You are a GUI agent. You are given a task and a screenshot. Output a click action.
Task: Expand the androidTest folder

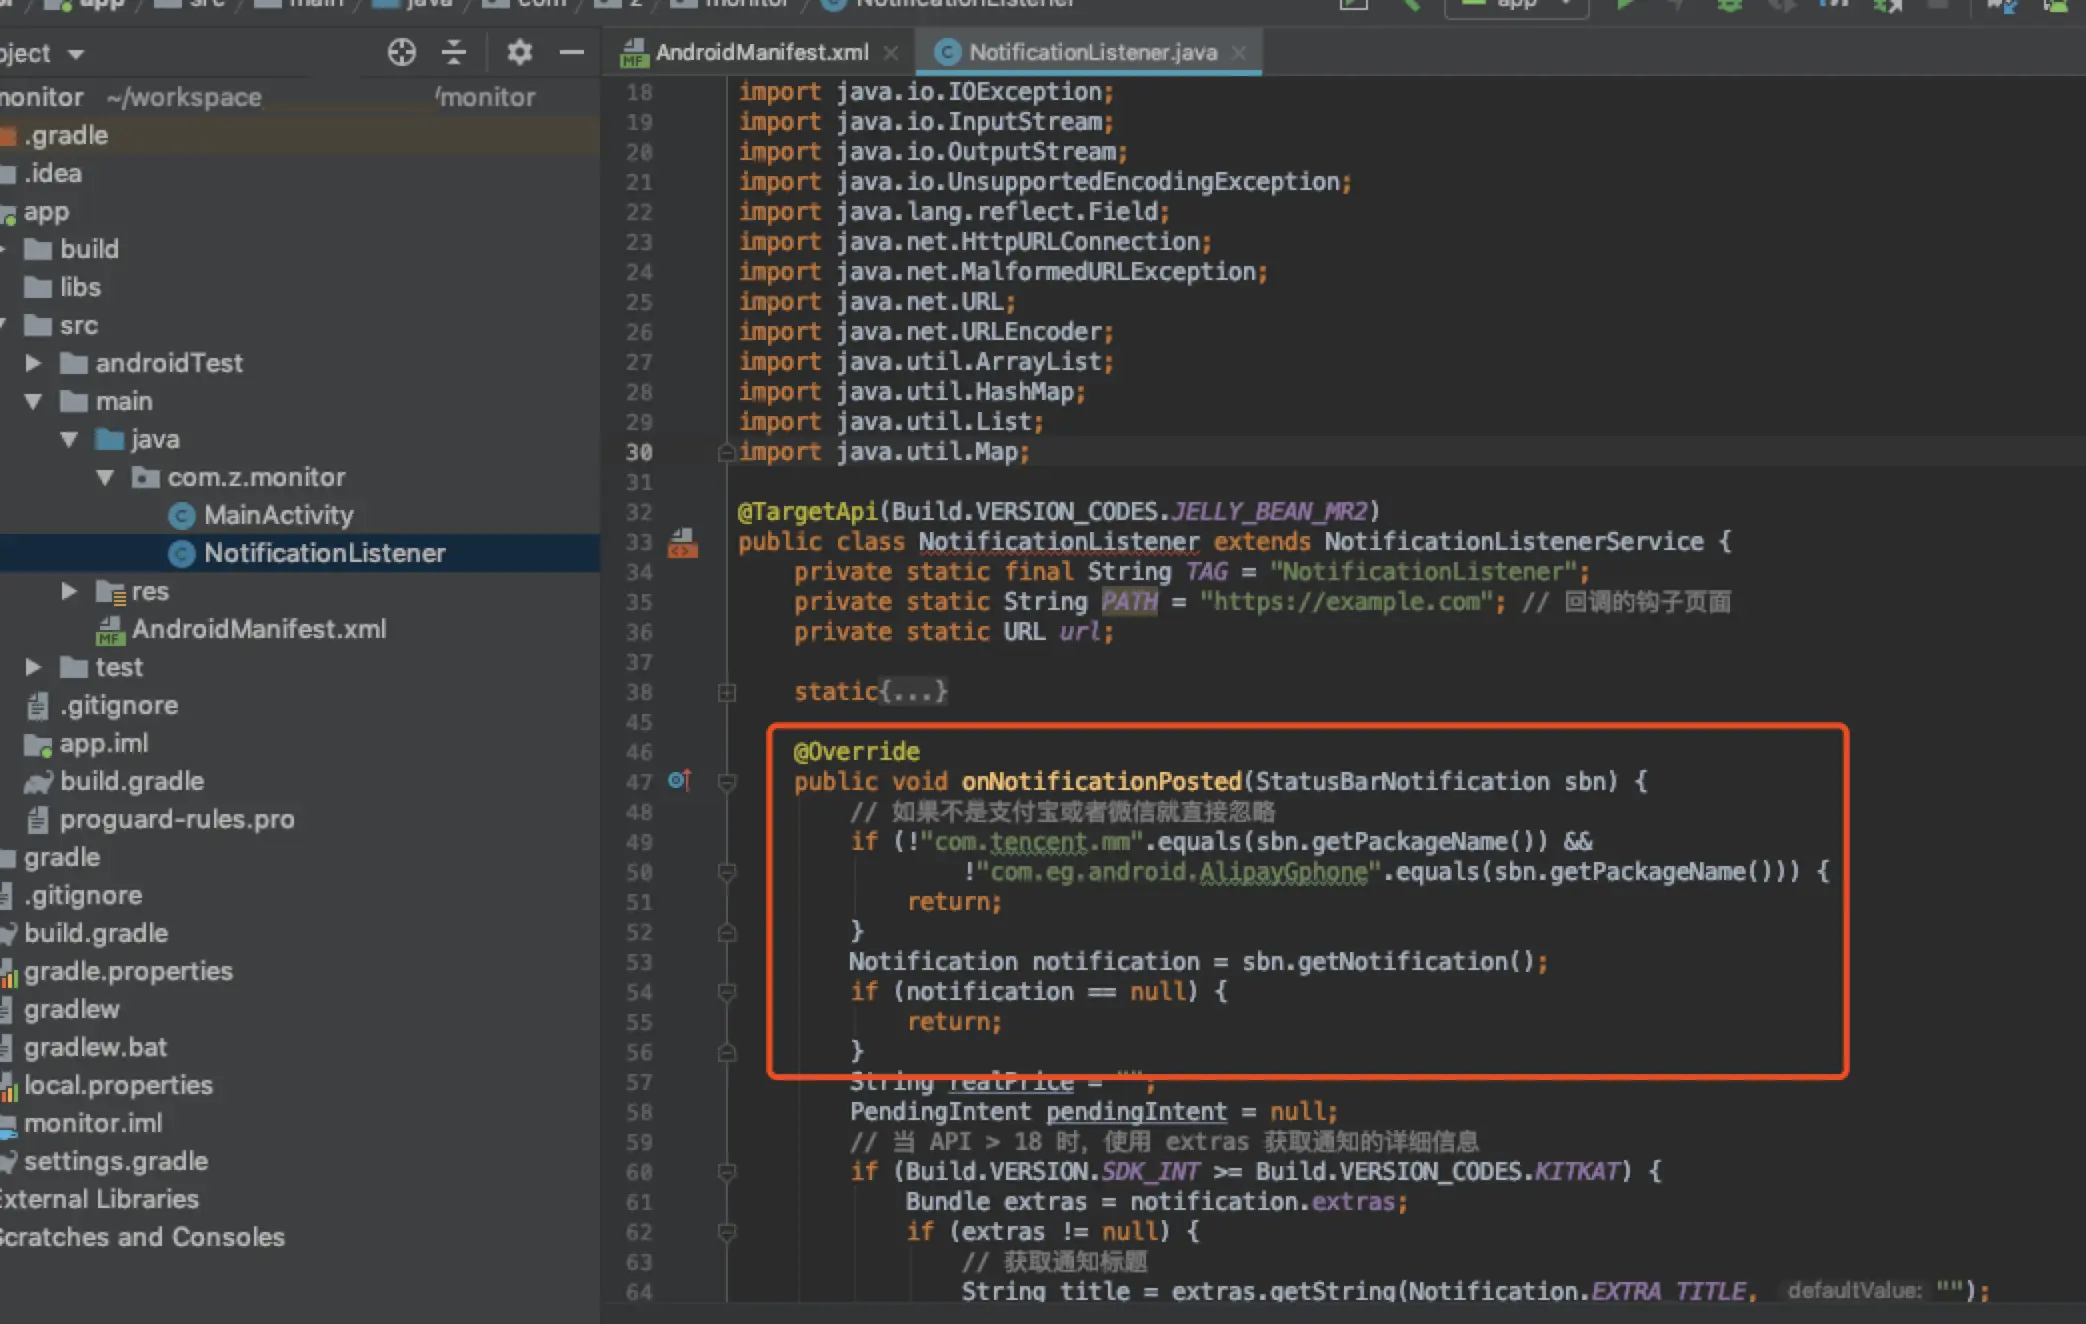click(33, 363)
